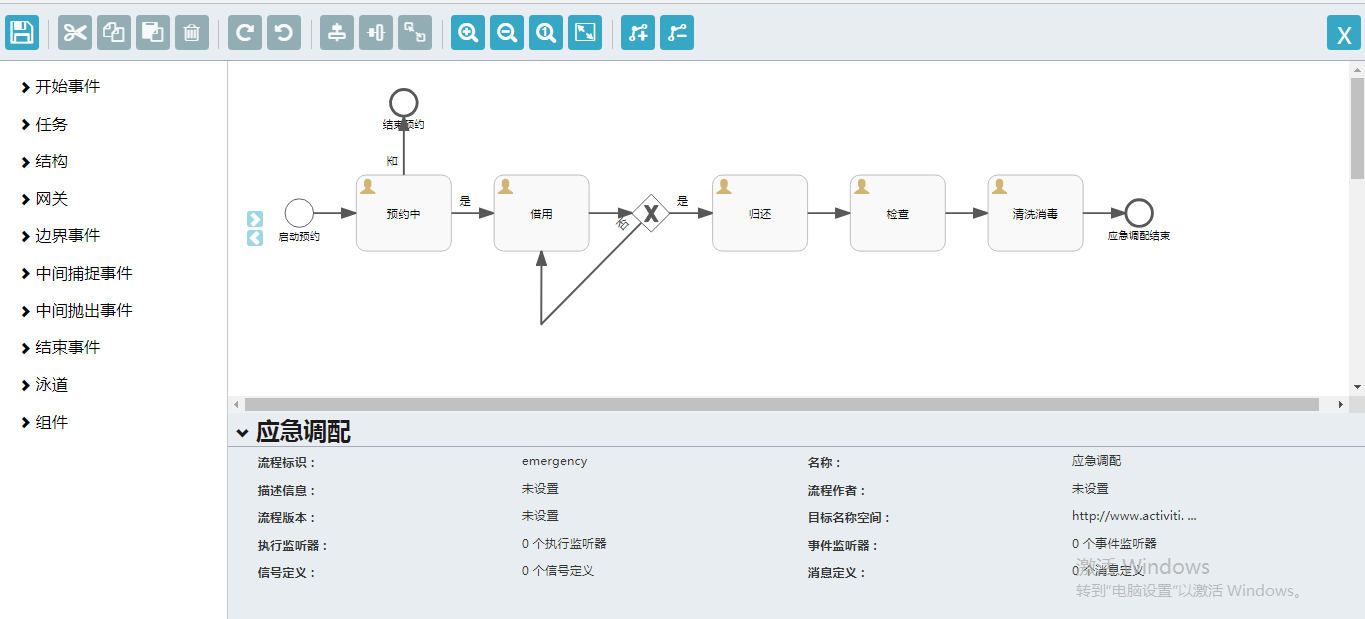Screen dimensions: 1365x619
Task: Edit the 流程标识 value emergency
Action: tap(554, 462)
